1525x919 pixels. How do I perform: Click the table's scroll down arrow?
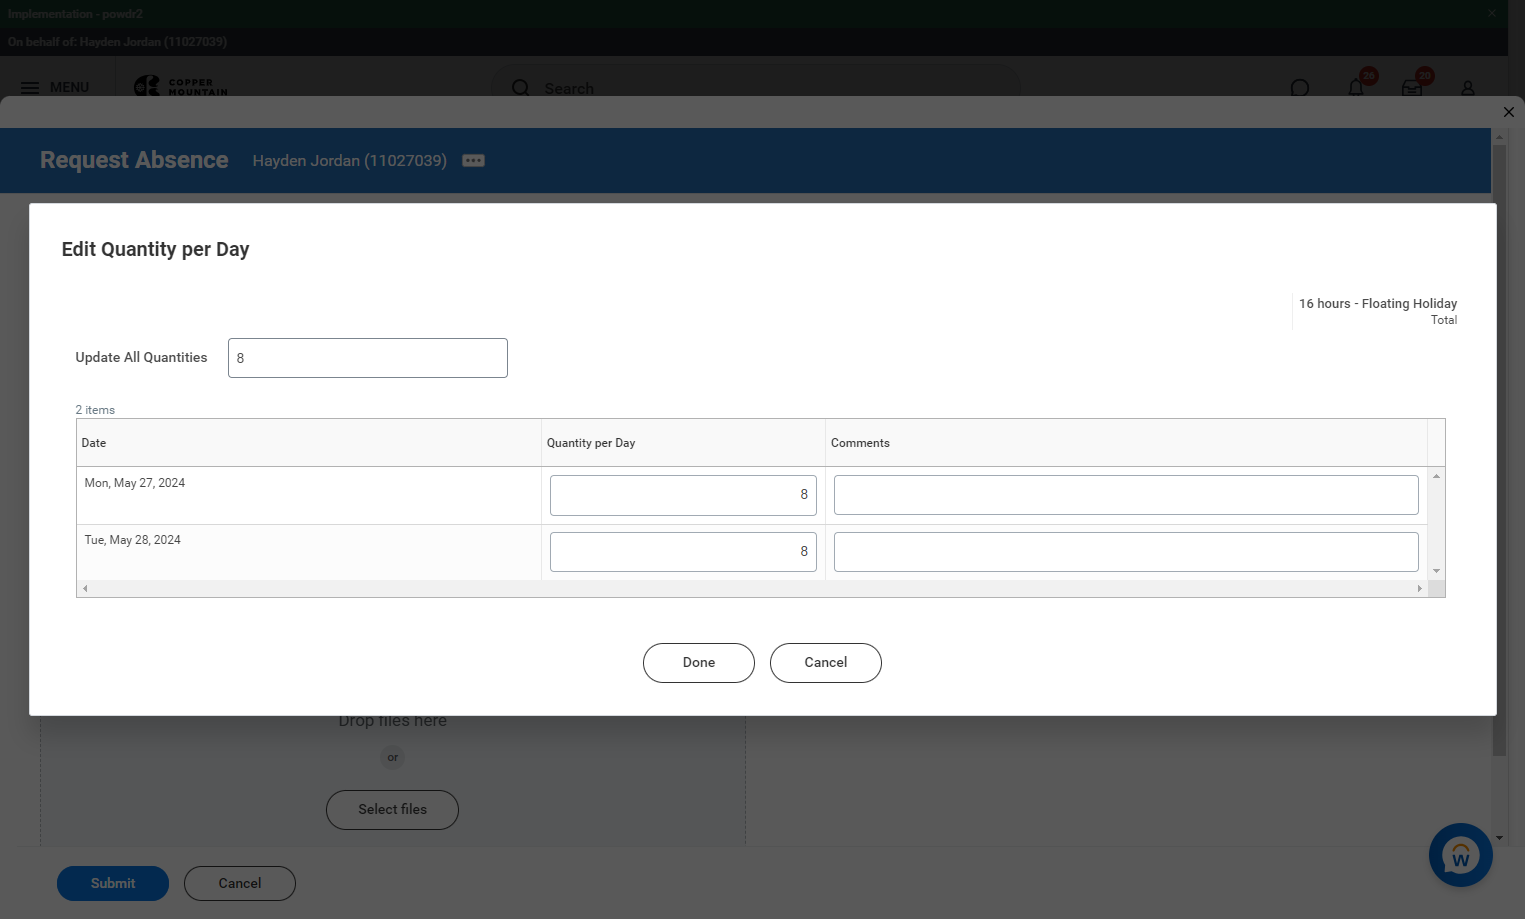(x=1436, y=571)
